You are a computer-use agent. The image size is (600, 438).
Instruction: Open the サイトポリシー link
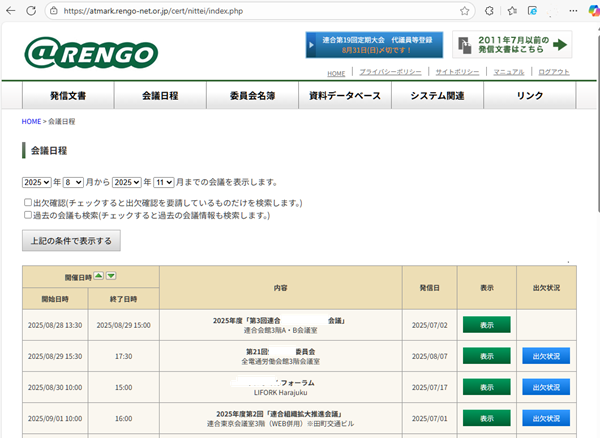[457, 72]
